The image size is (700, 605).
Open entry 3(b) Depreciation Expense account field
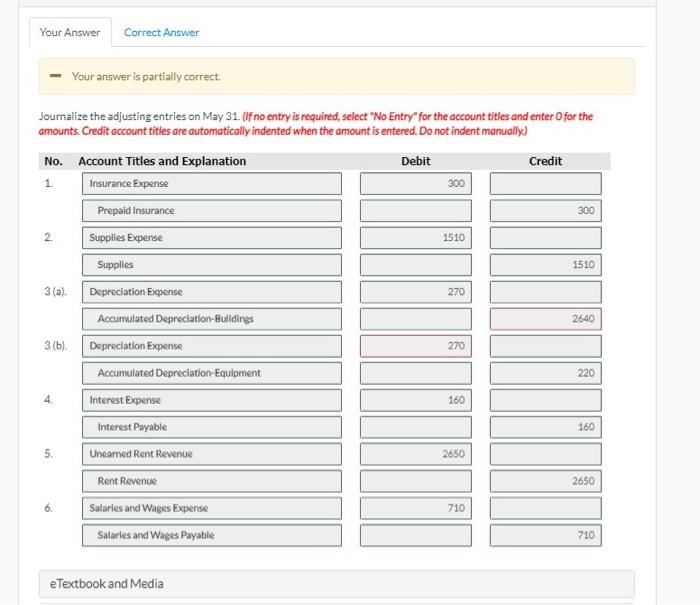tap(212, 346)
